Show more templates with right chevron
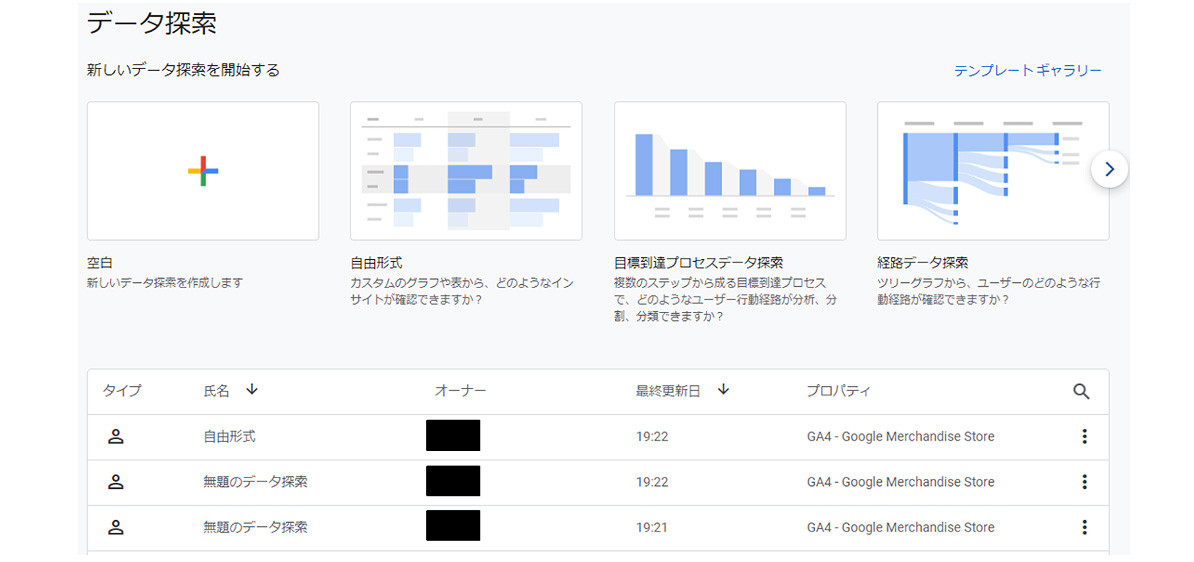This screenshot has height=562, width=1194. coord(1109,169)
